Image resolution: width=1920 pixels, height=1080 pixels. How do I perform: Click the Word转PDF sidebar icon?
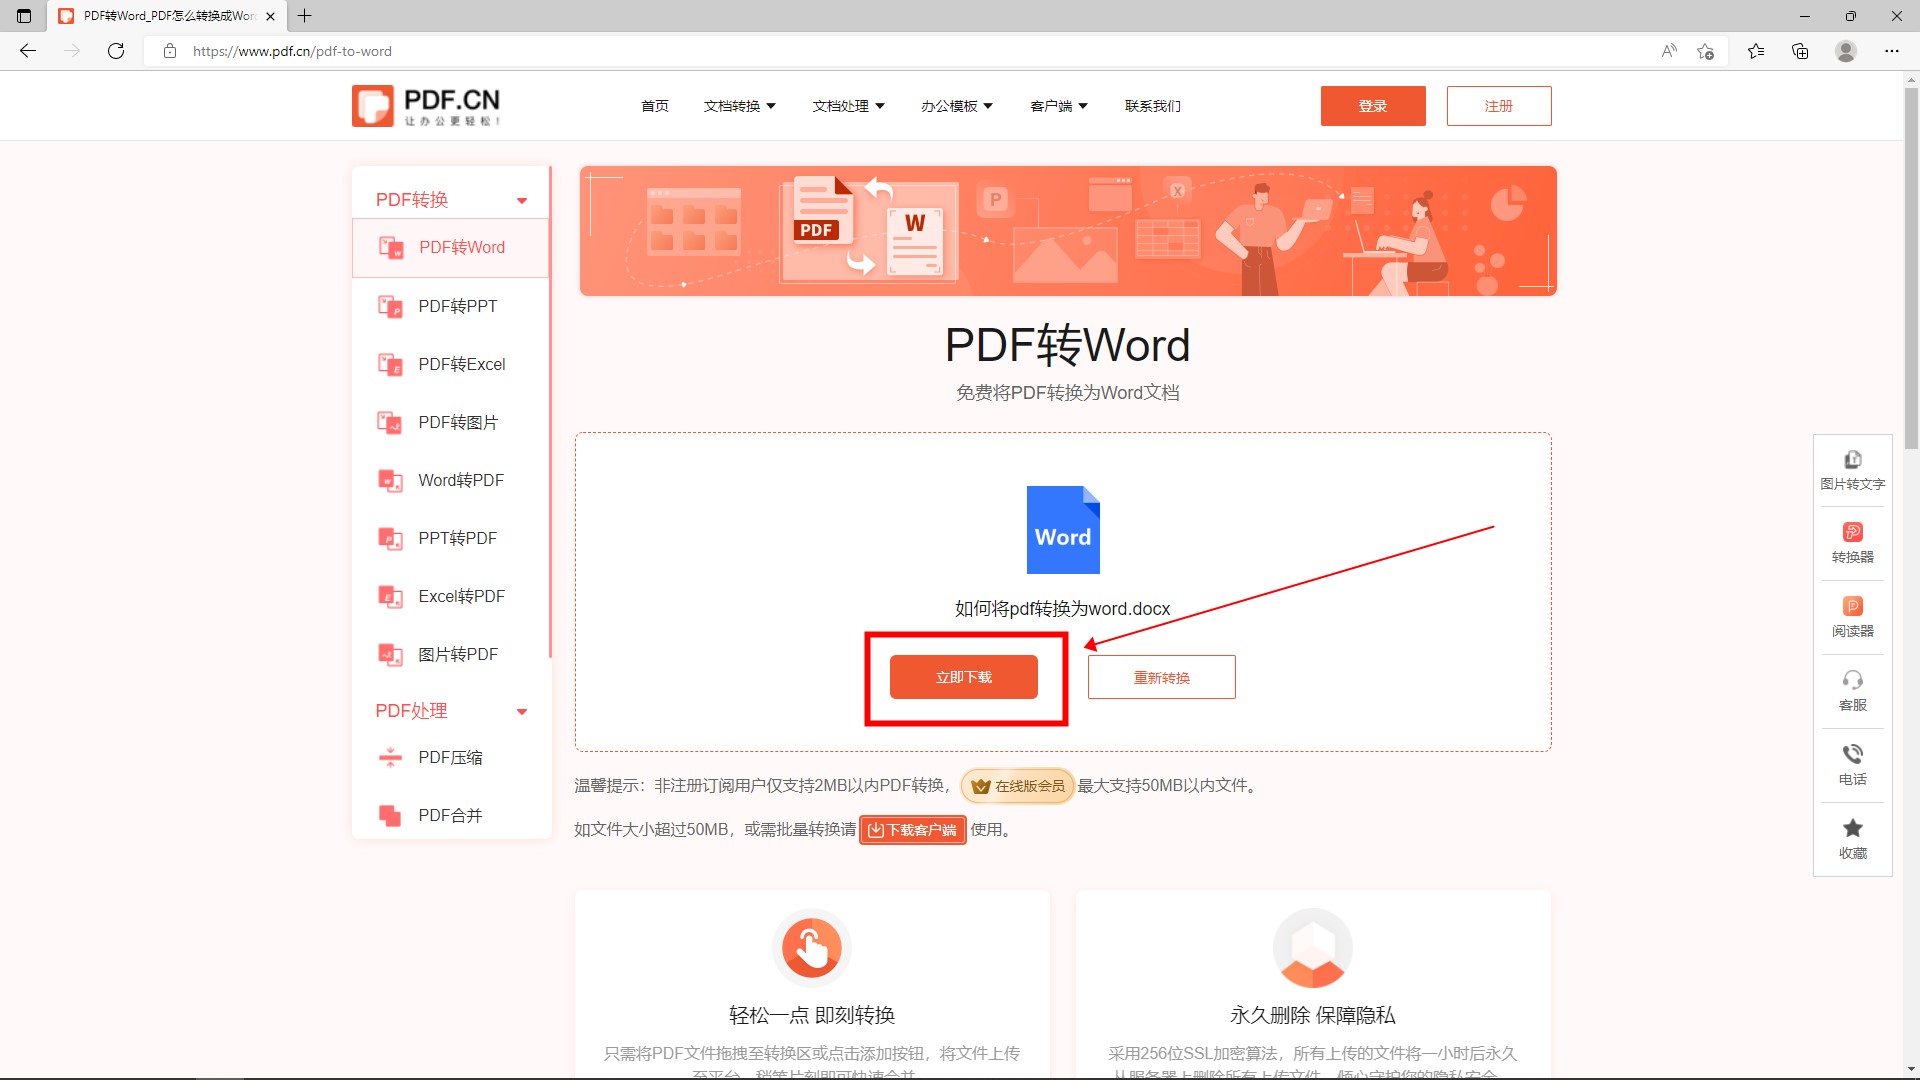(x=390, y=480)
